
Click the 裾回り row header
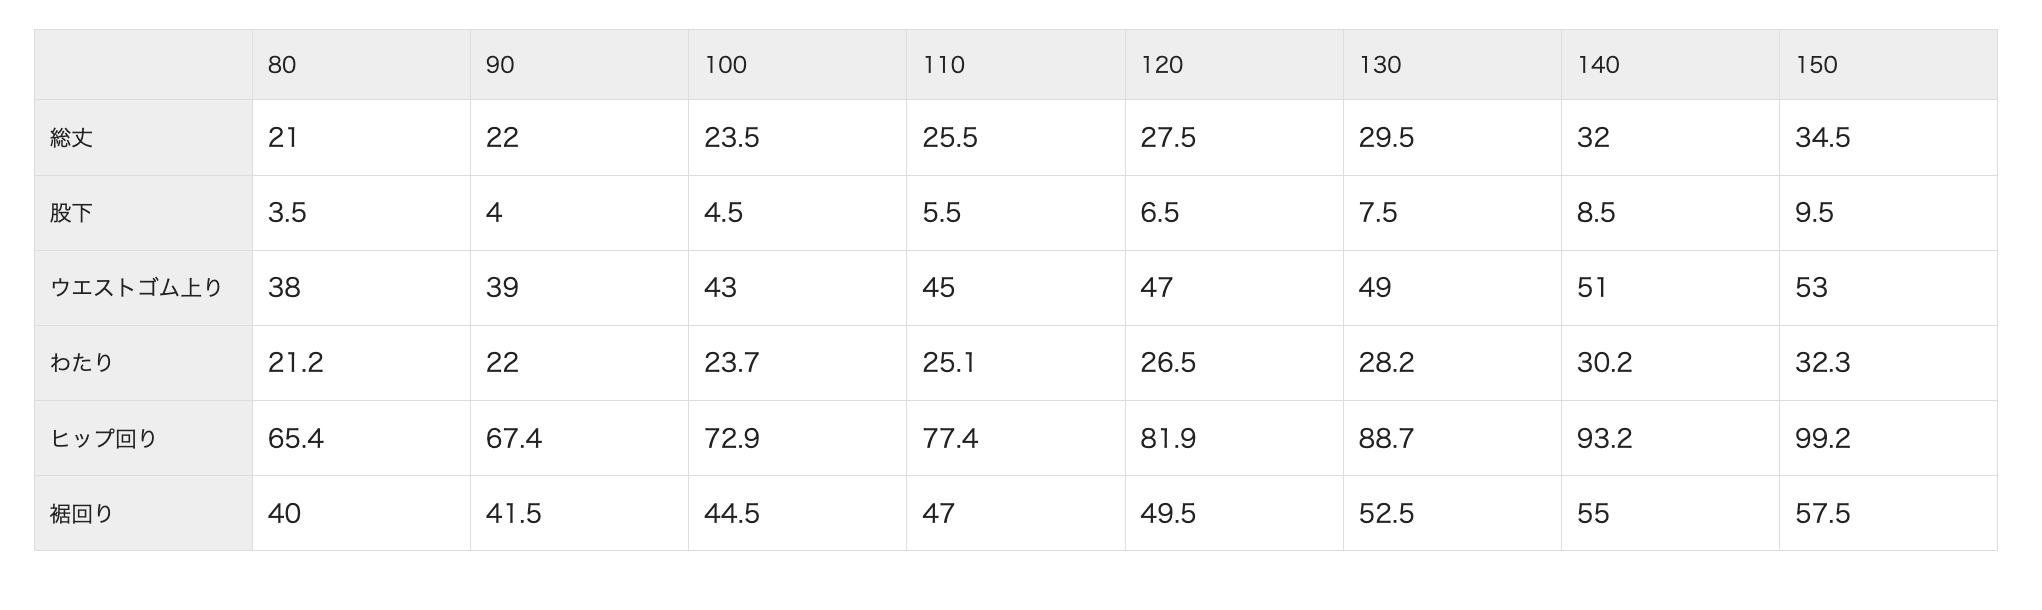click(82, 514)
